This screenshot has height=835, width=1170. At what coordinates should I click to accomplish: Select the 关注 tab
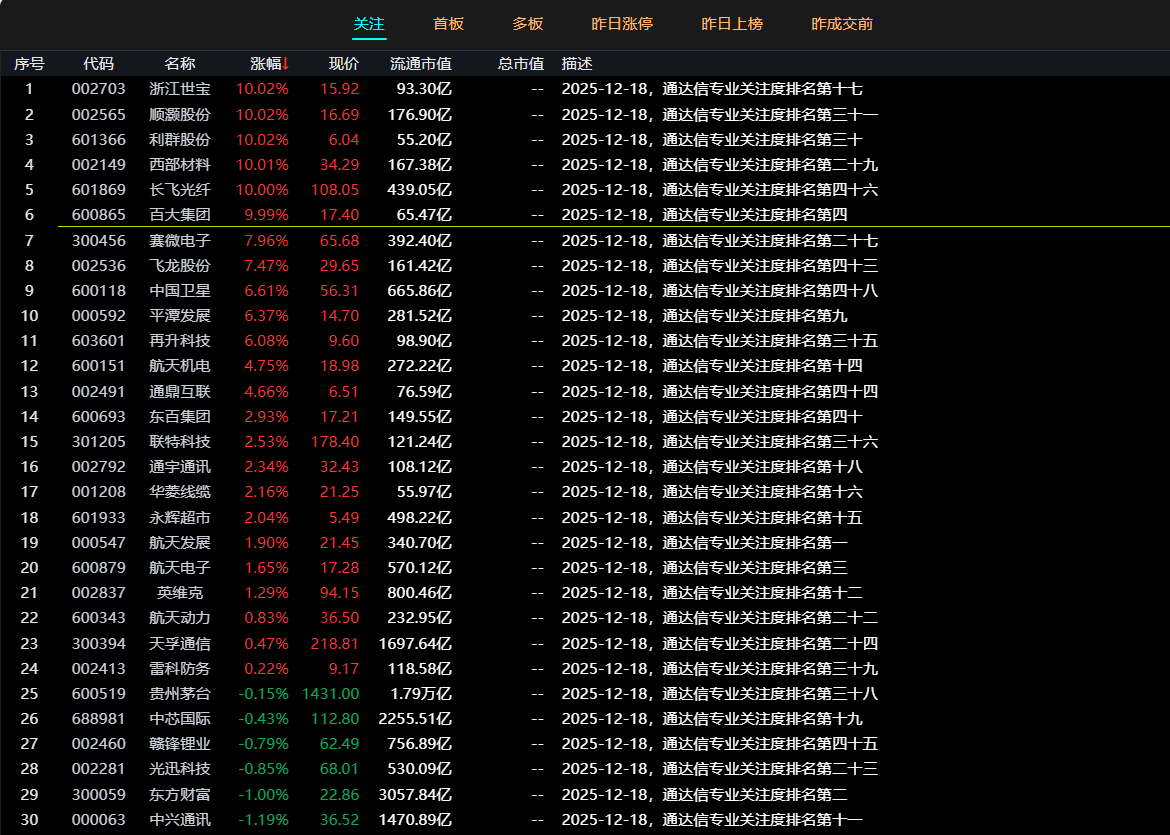tap(369, 24)
